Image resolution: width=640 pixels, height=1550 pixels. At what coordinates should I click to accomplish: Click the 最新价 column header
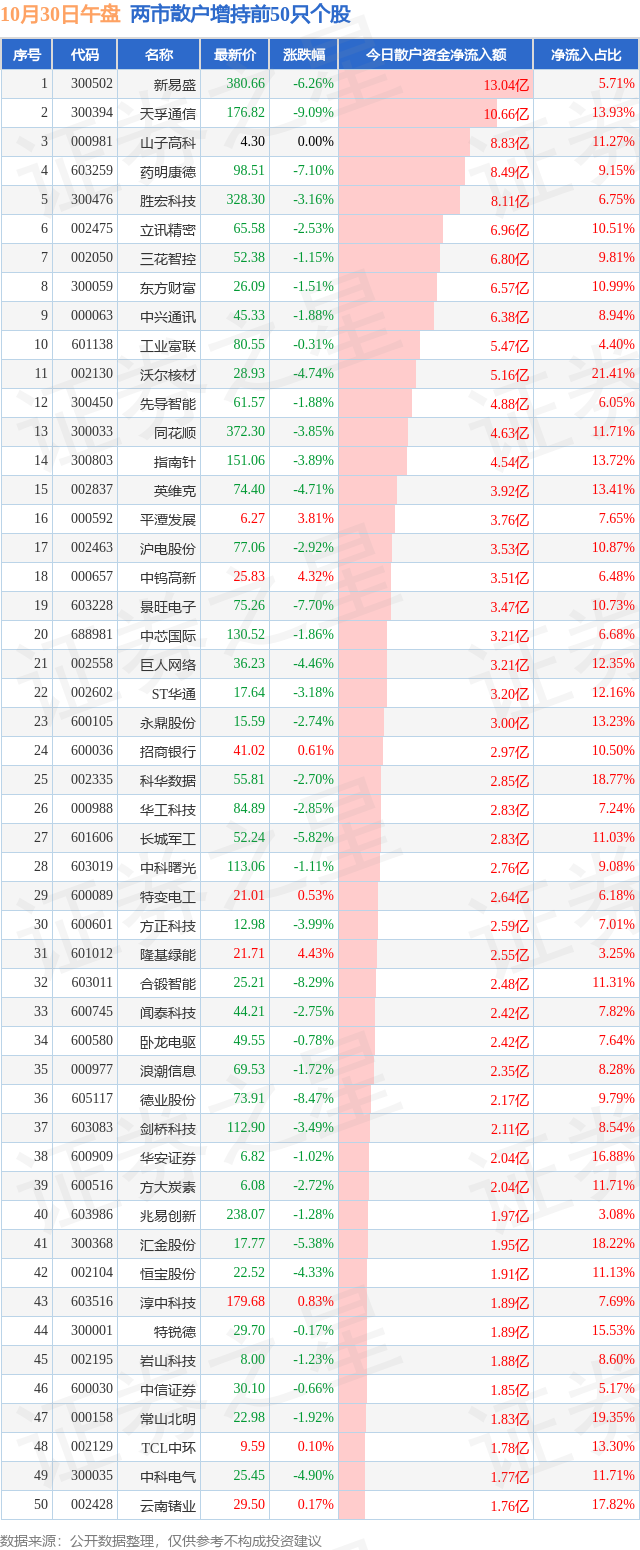coord(235,55)
